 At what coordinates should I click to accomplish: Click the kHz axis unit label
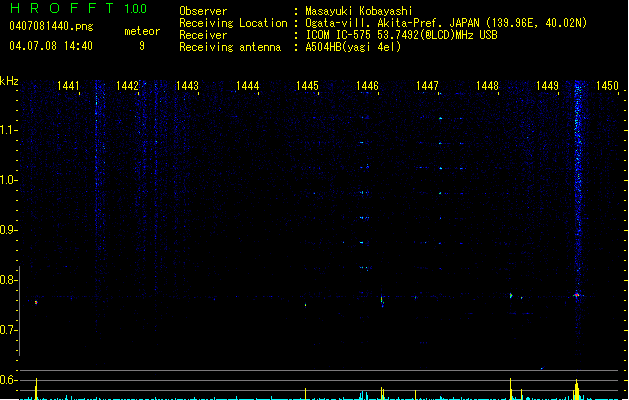(9, 81)
